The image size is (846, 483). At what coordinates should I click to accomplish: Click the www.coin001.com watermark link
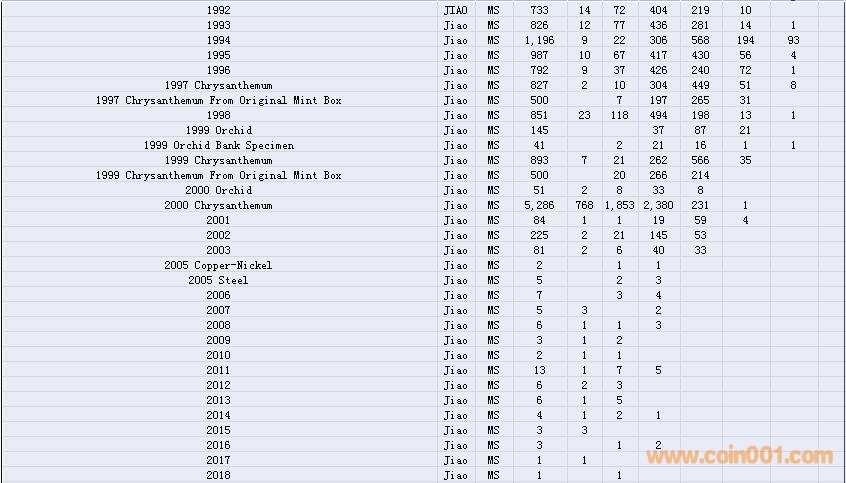[x=739, y=457]
